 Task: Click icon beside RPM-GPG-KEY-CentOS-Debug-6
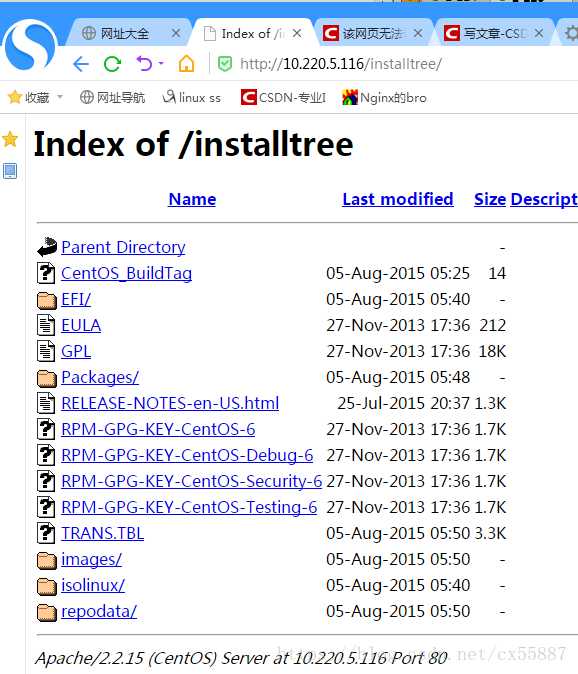tap(46, 455)
